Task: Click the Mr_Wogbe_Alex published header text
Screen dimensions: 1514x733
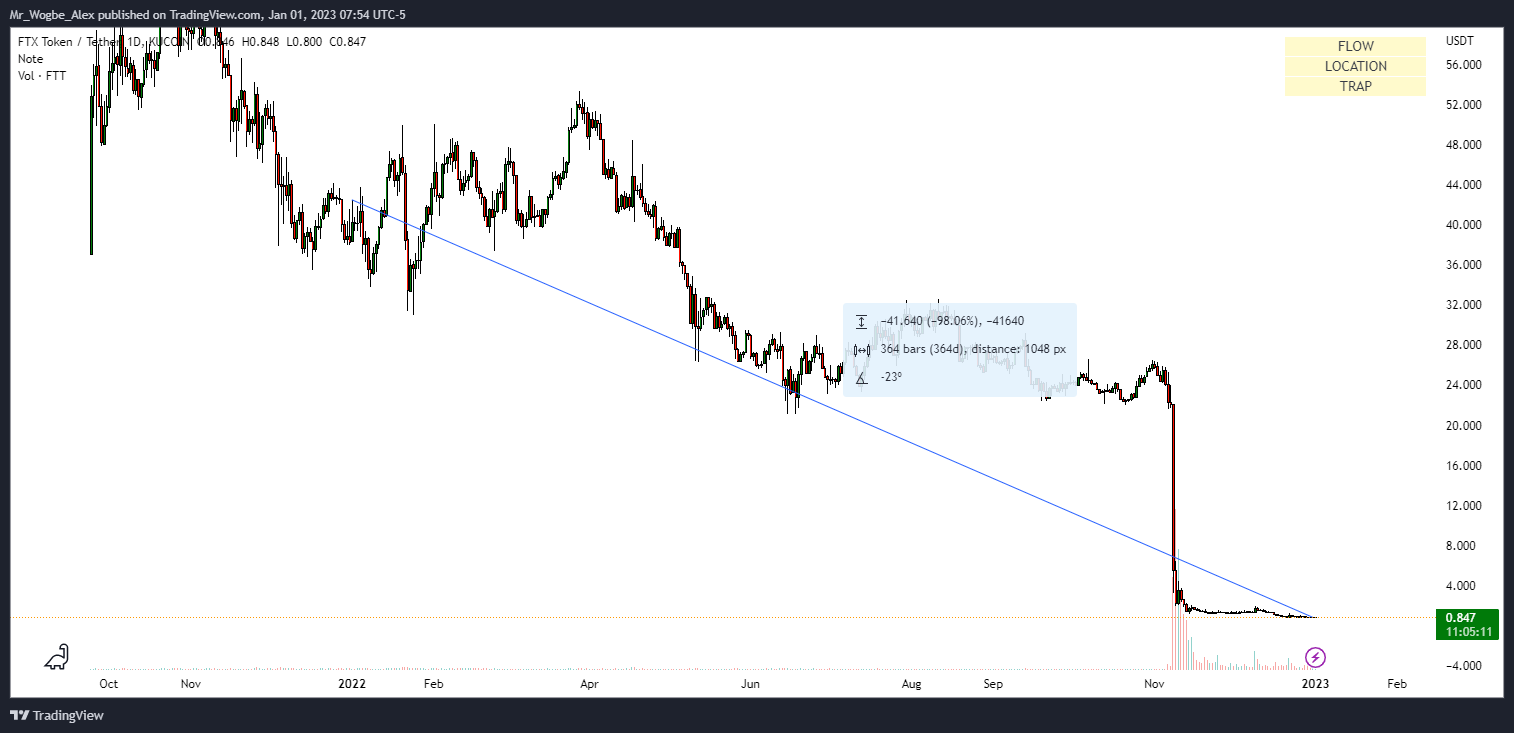Action: [210, 14]
